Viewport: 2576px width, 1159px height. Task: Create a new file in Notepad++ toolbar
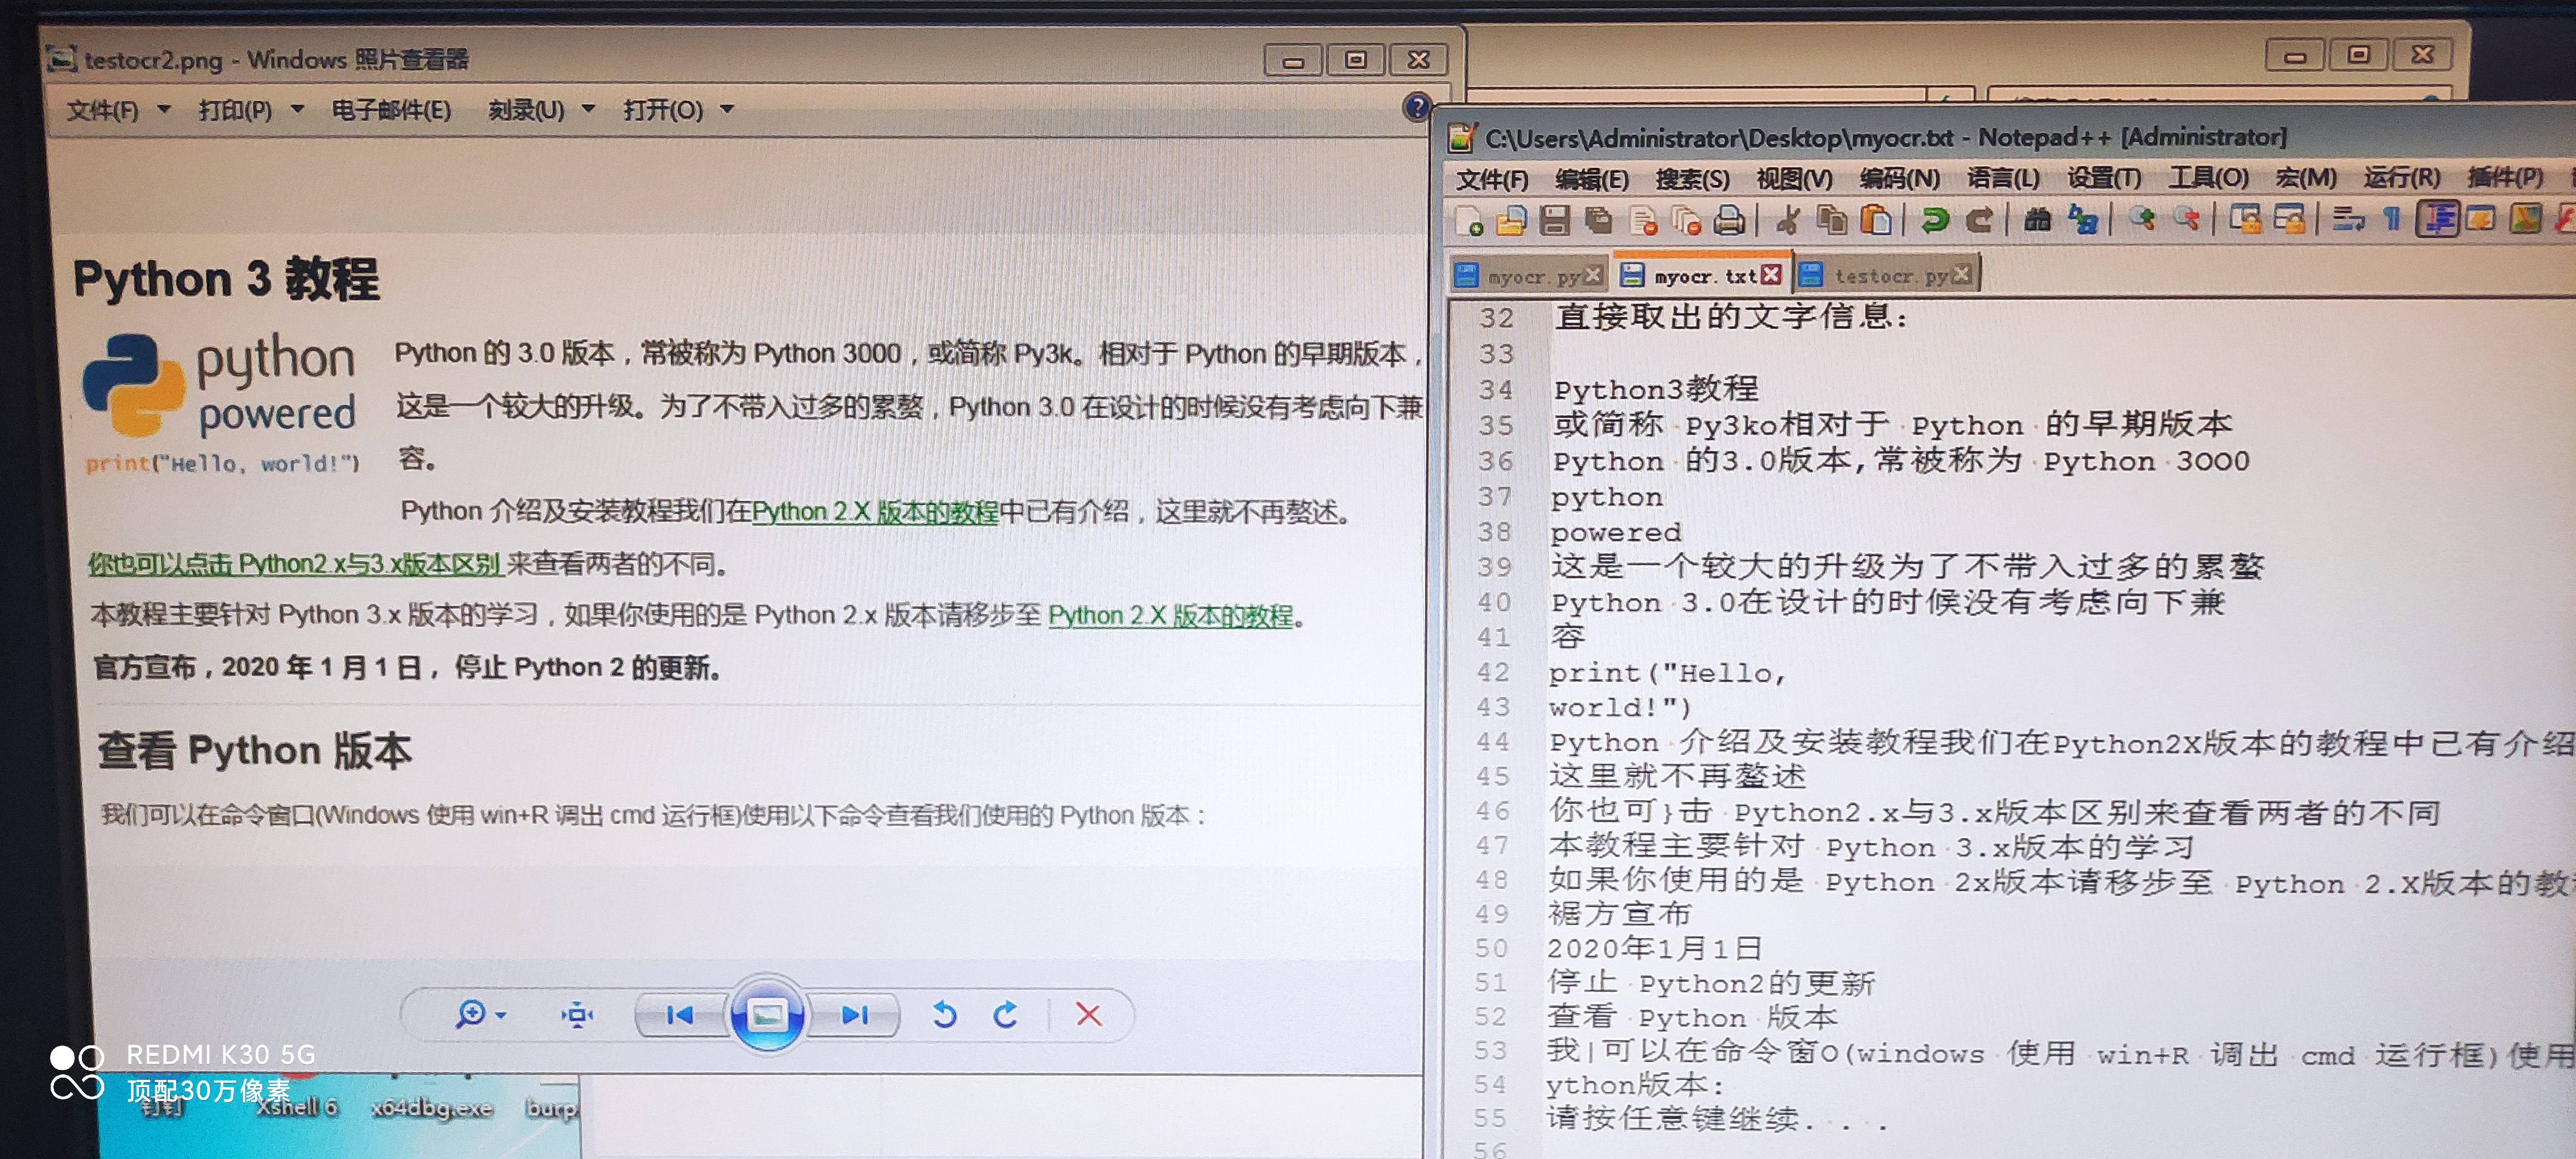point(1469,220)
